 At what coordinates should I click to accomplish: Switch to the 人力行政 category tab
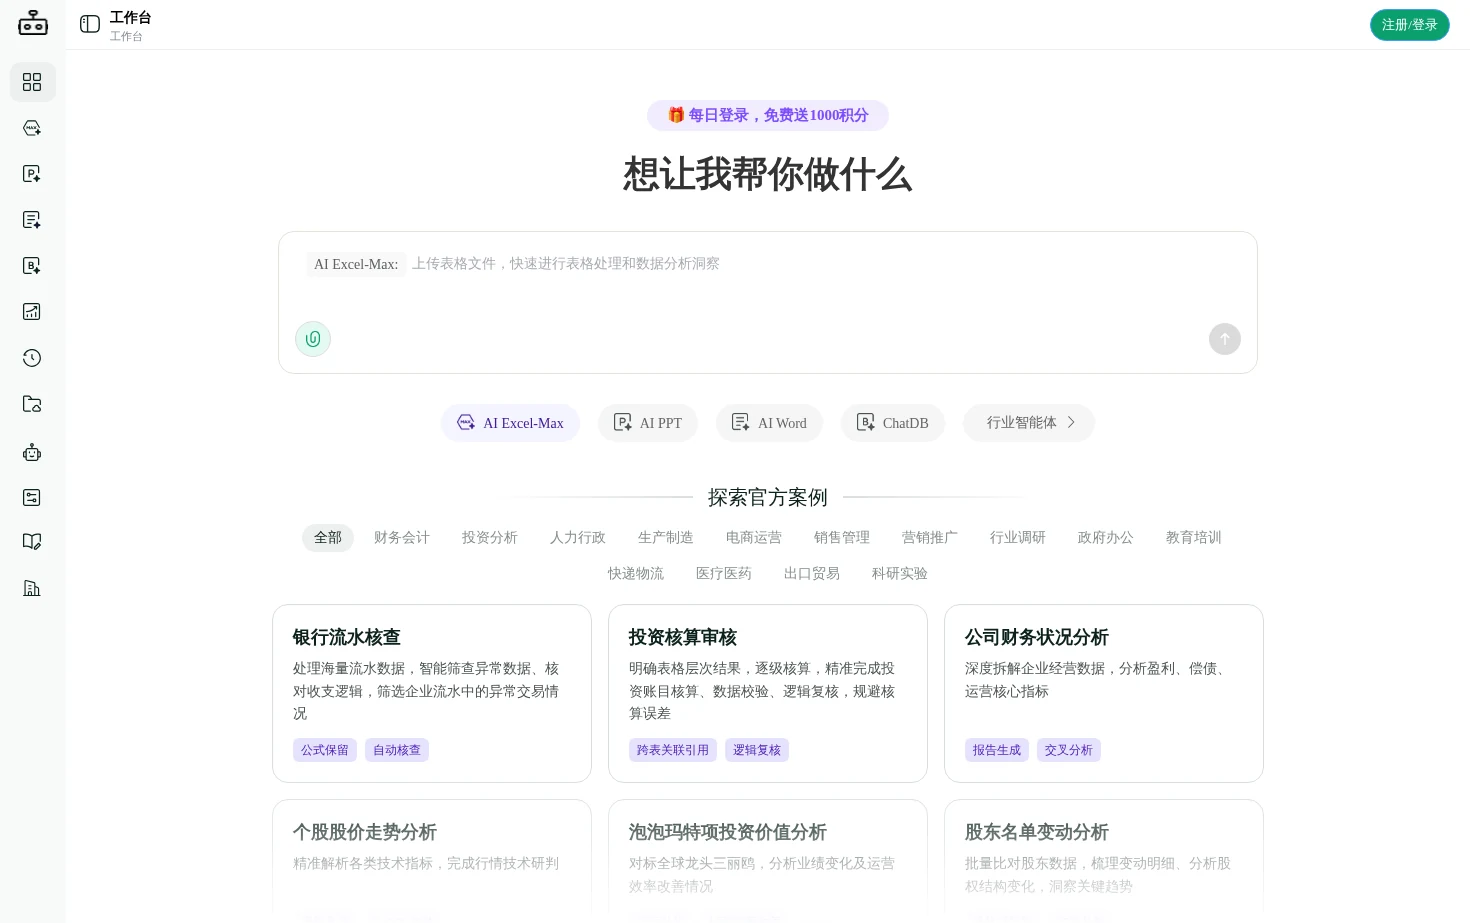coord(578,538)
